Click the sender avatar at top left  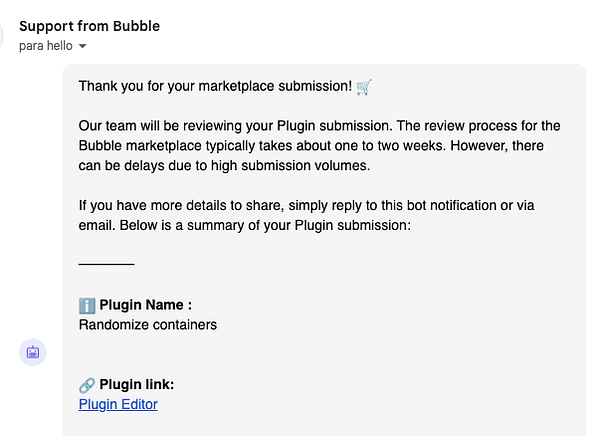pos(3,37)
